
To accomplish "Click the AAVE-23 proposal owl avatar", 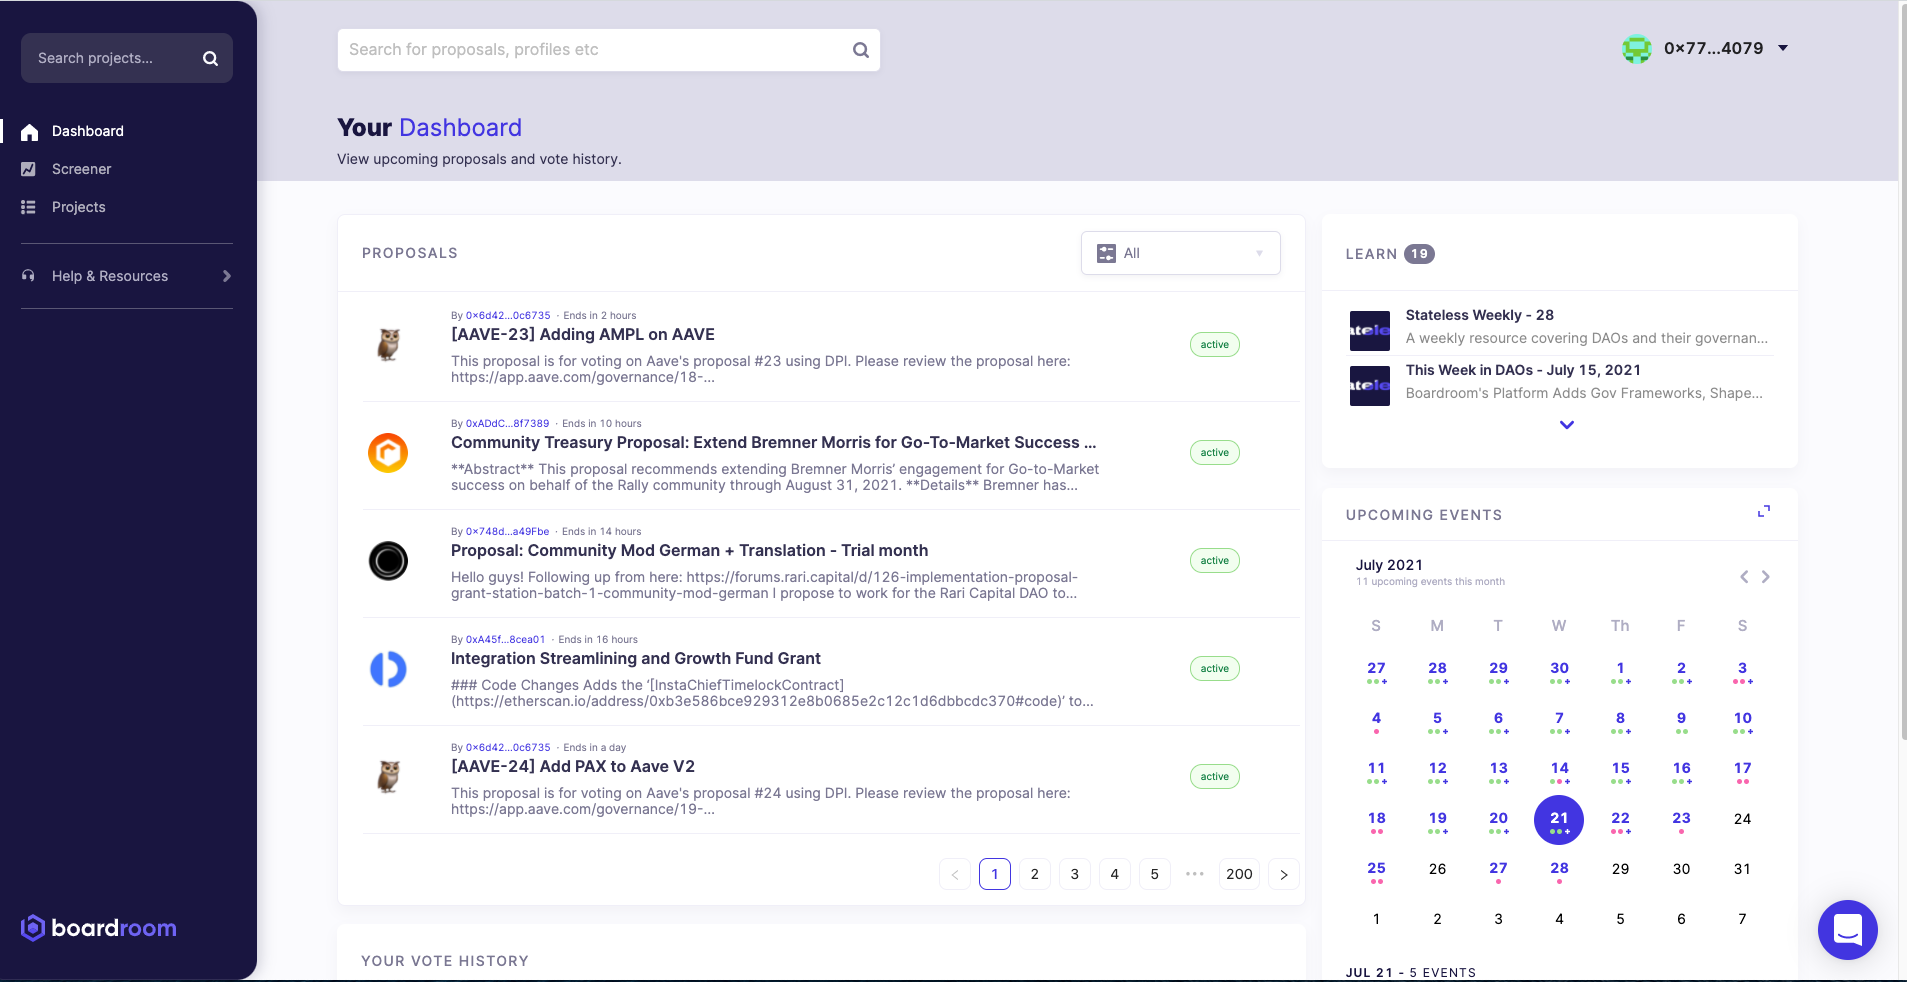I will [x=388, y=345].
